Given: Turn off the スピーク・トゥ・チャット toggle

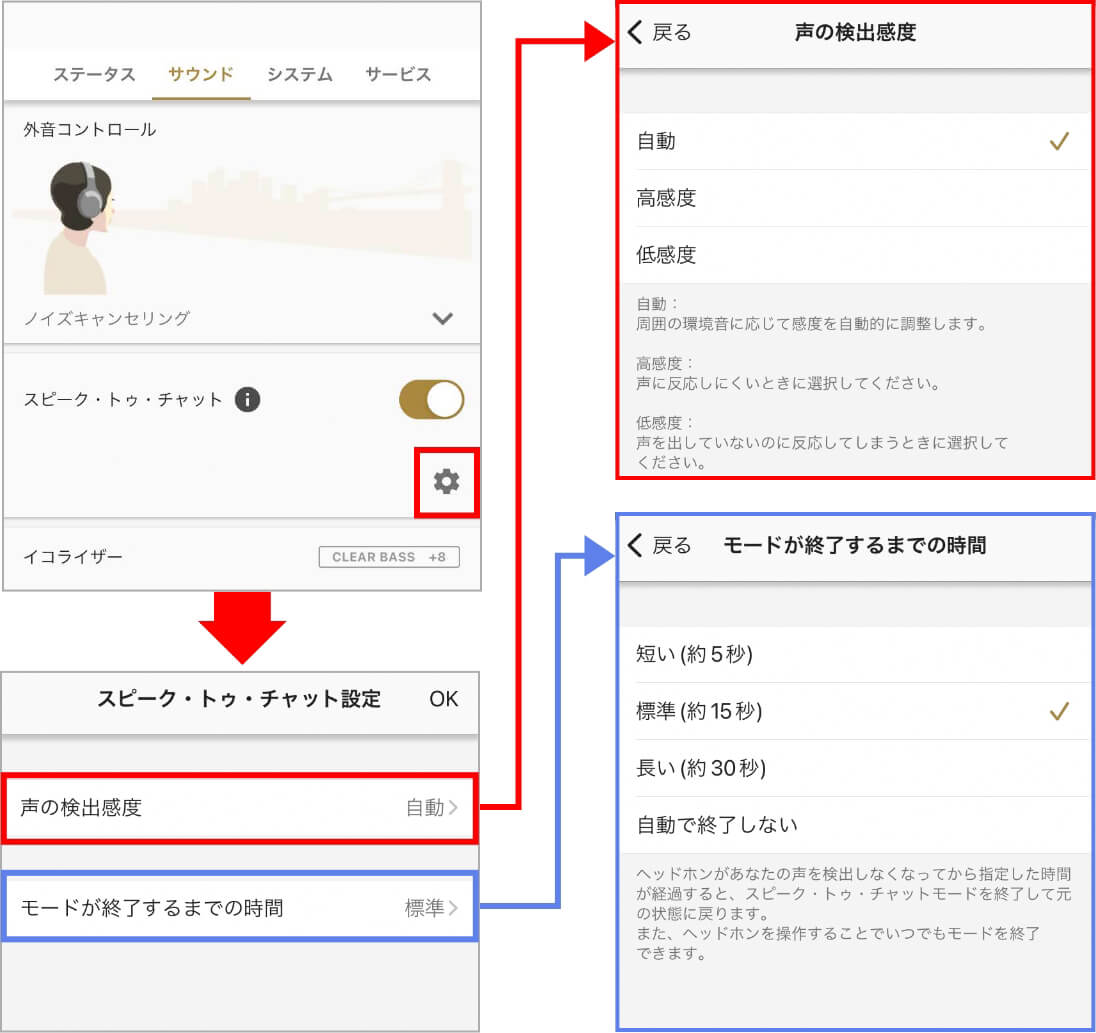Looking at the screenshot, I should (x=431, y=400).
